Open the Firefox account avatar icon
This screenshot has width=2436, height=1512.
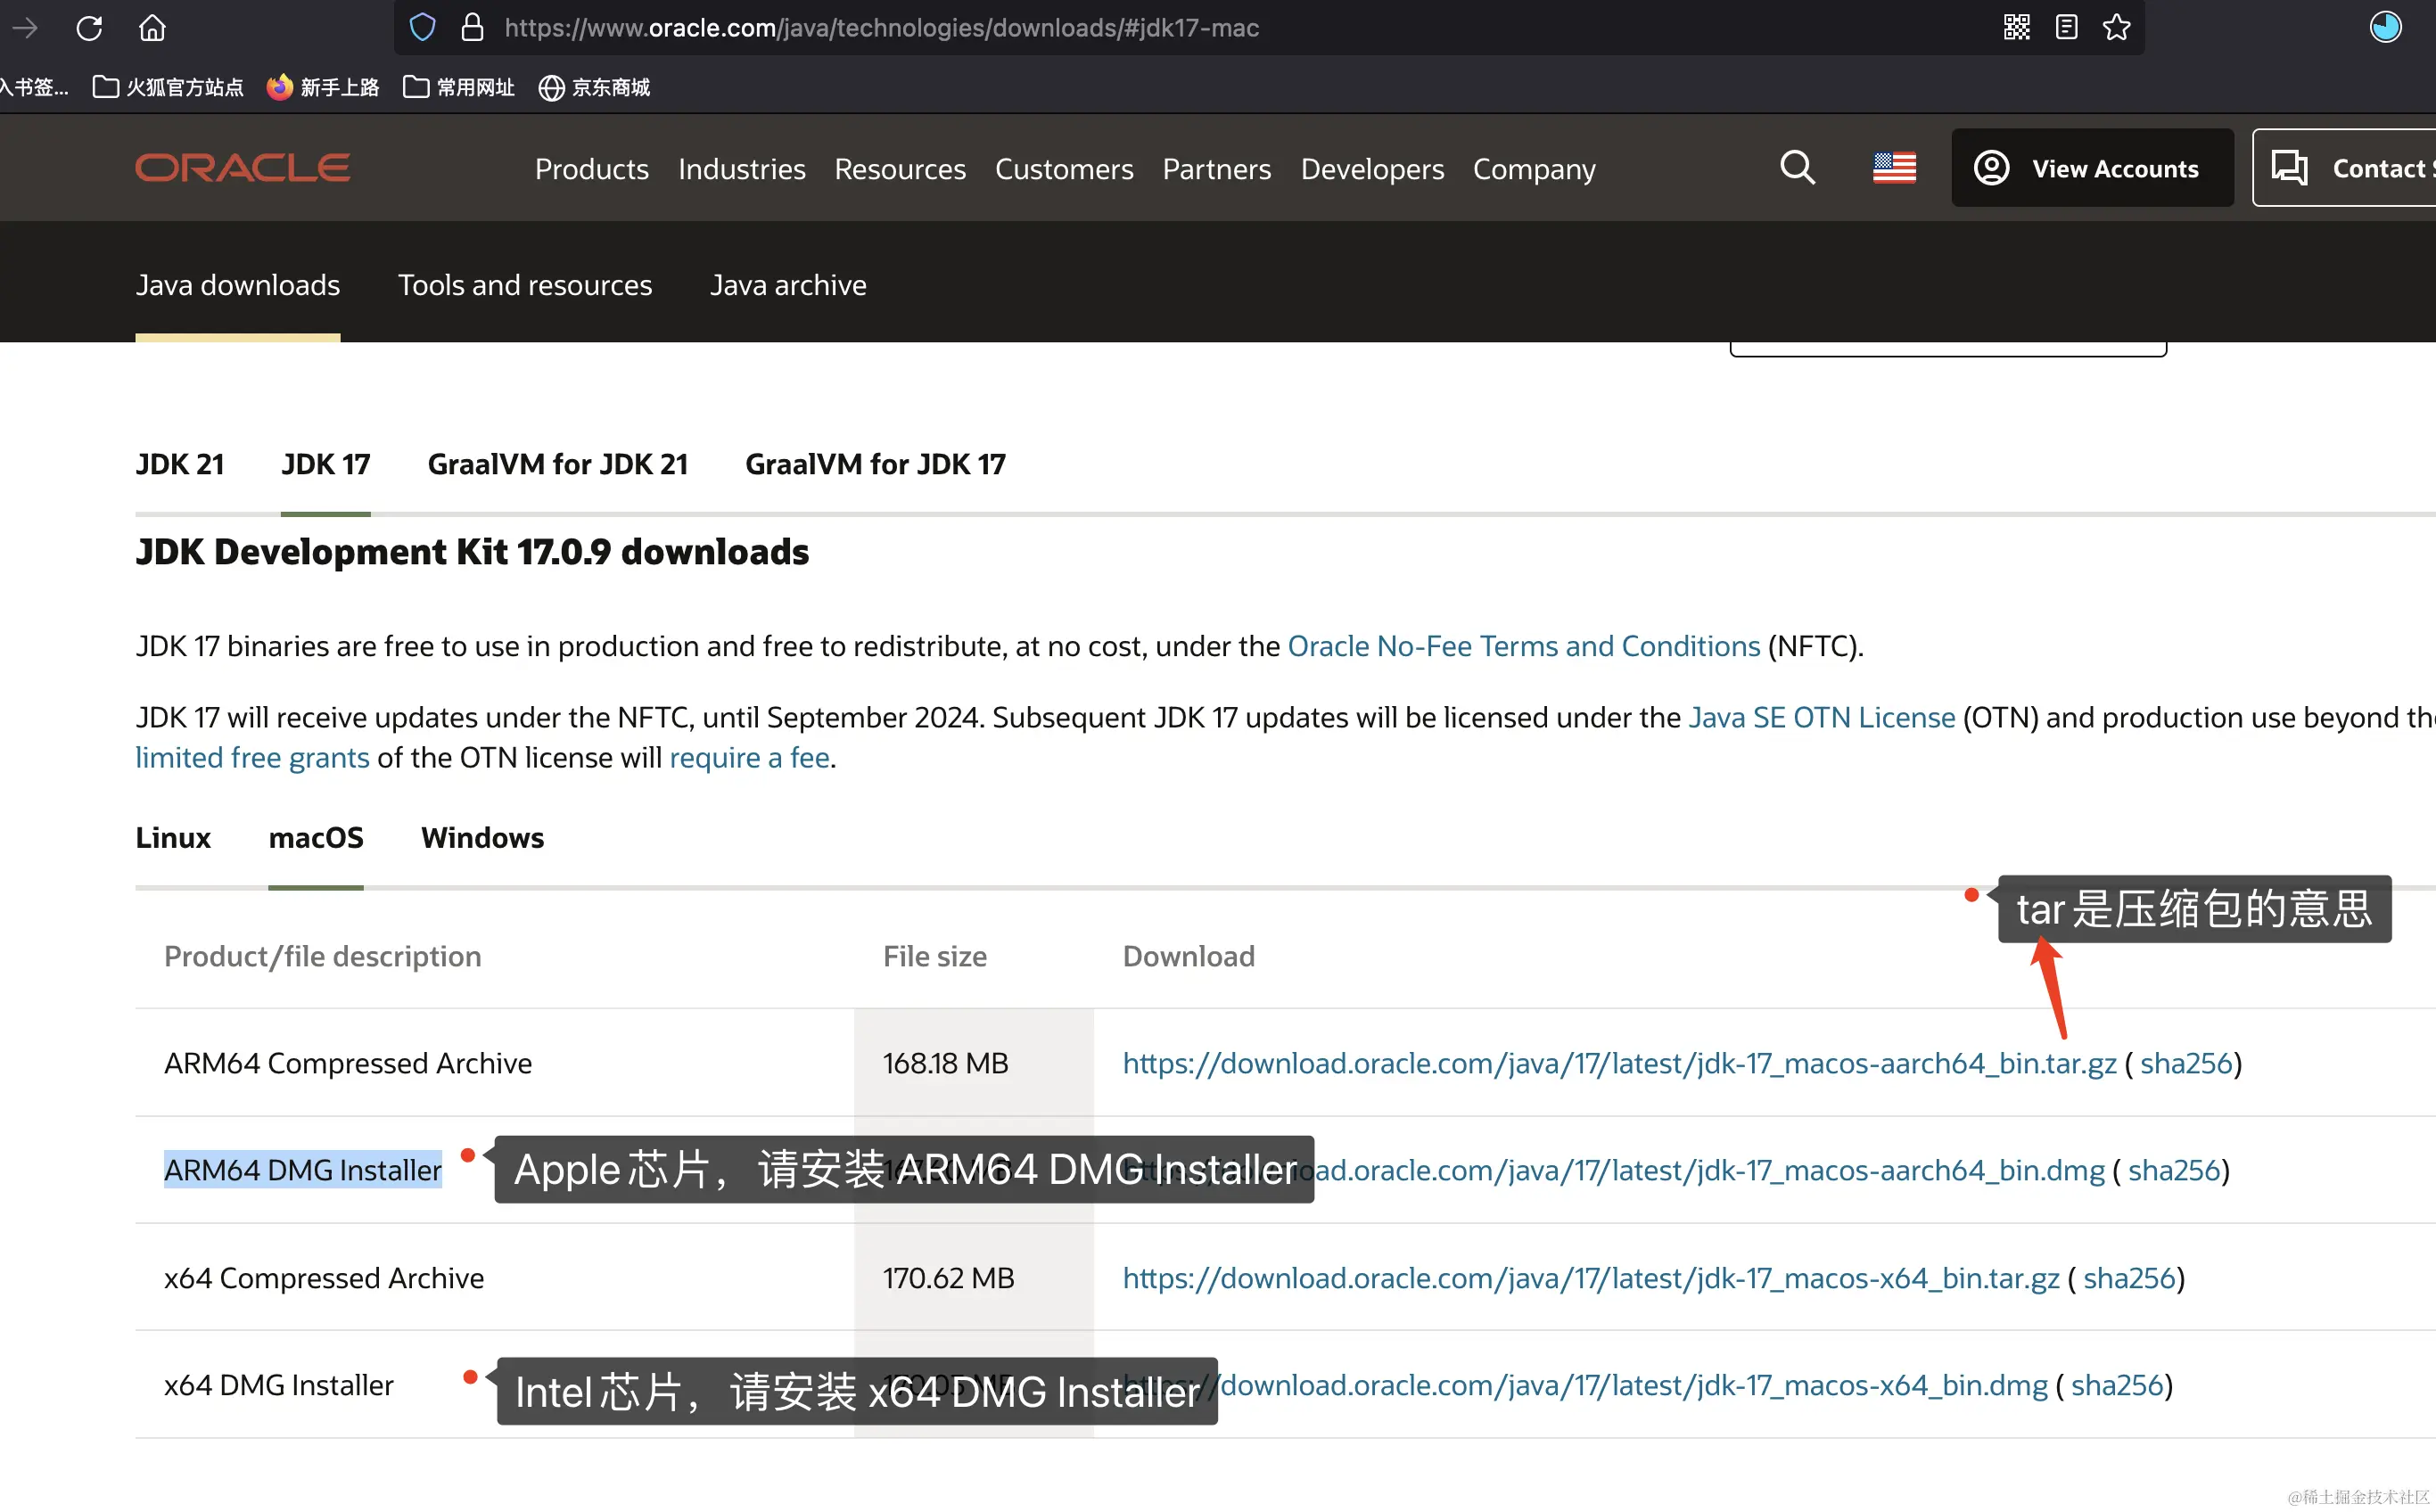point(2385,28)
